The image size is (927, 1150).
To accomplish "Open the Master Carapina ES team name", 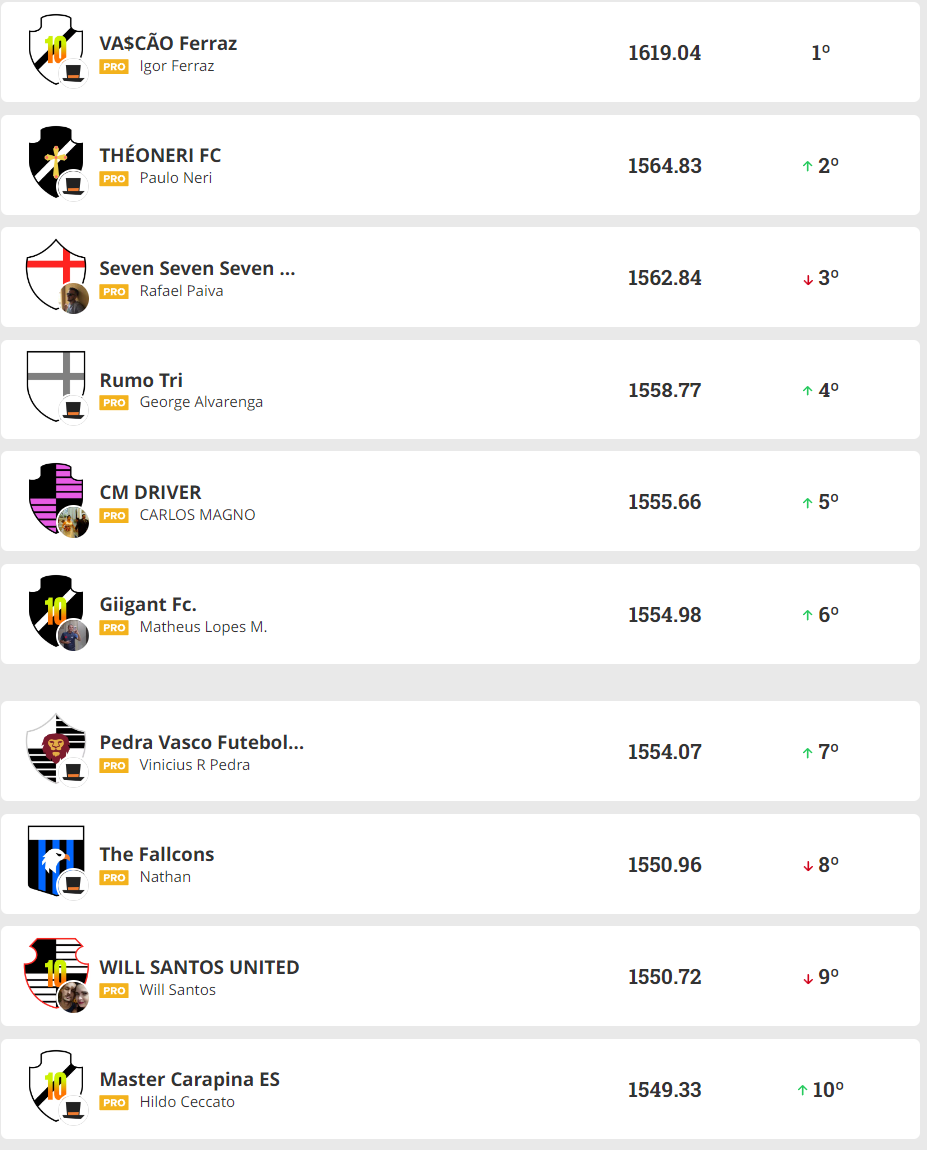I will click(190, 1080).
